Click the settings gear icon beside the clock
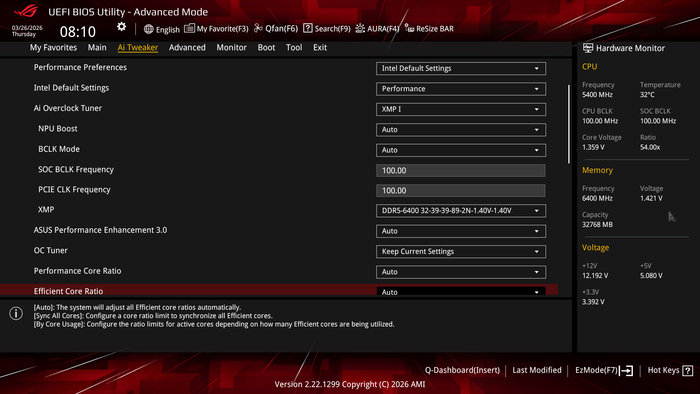 point(121,27)
